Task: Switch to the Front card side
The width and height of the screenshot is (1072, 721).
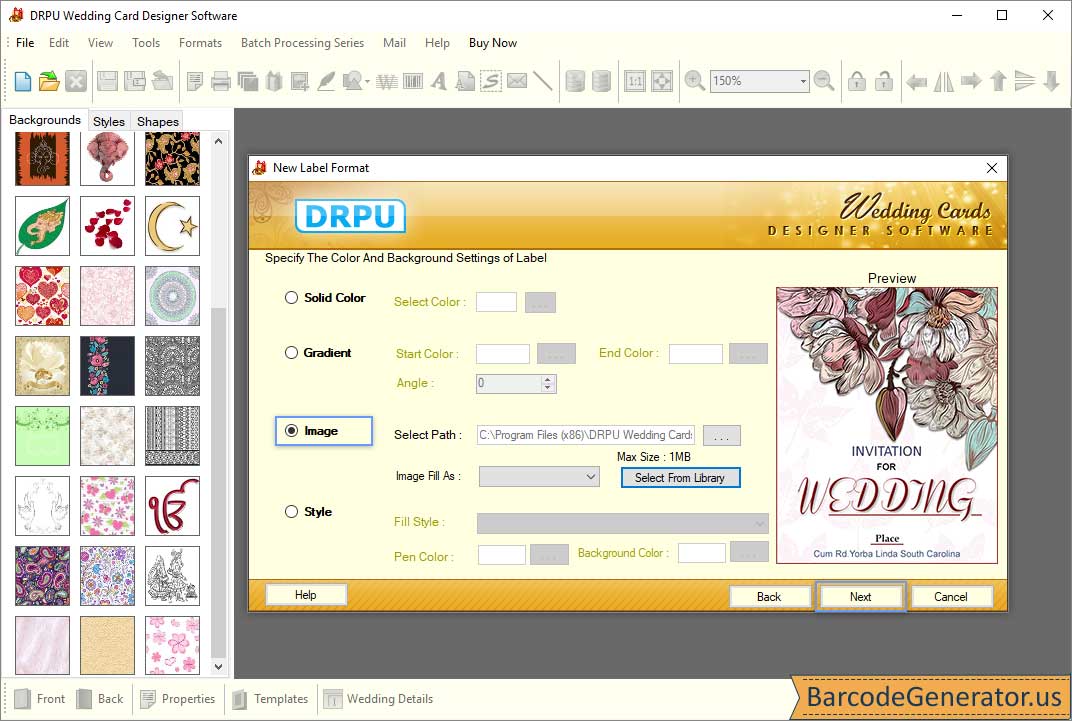Action: [40, 698]
